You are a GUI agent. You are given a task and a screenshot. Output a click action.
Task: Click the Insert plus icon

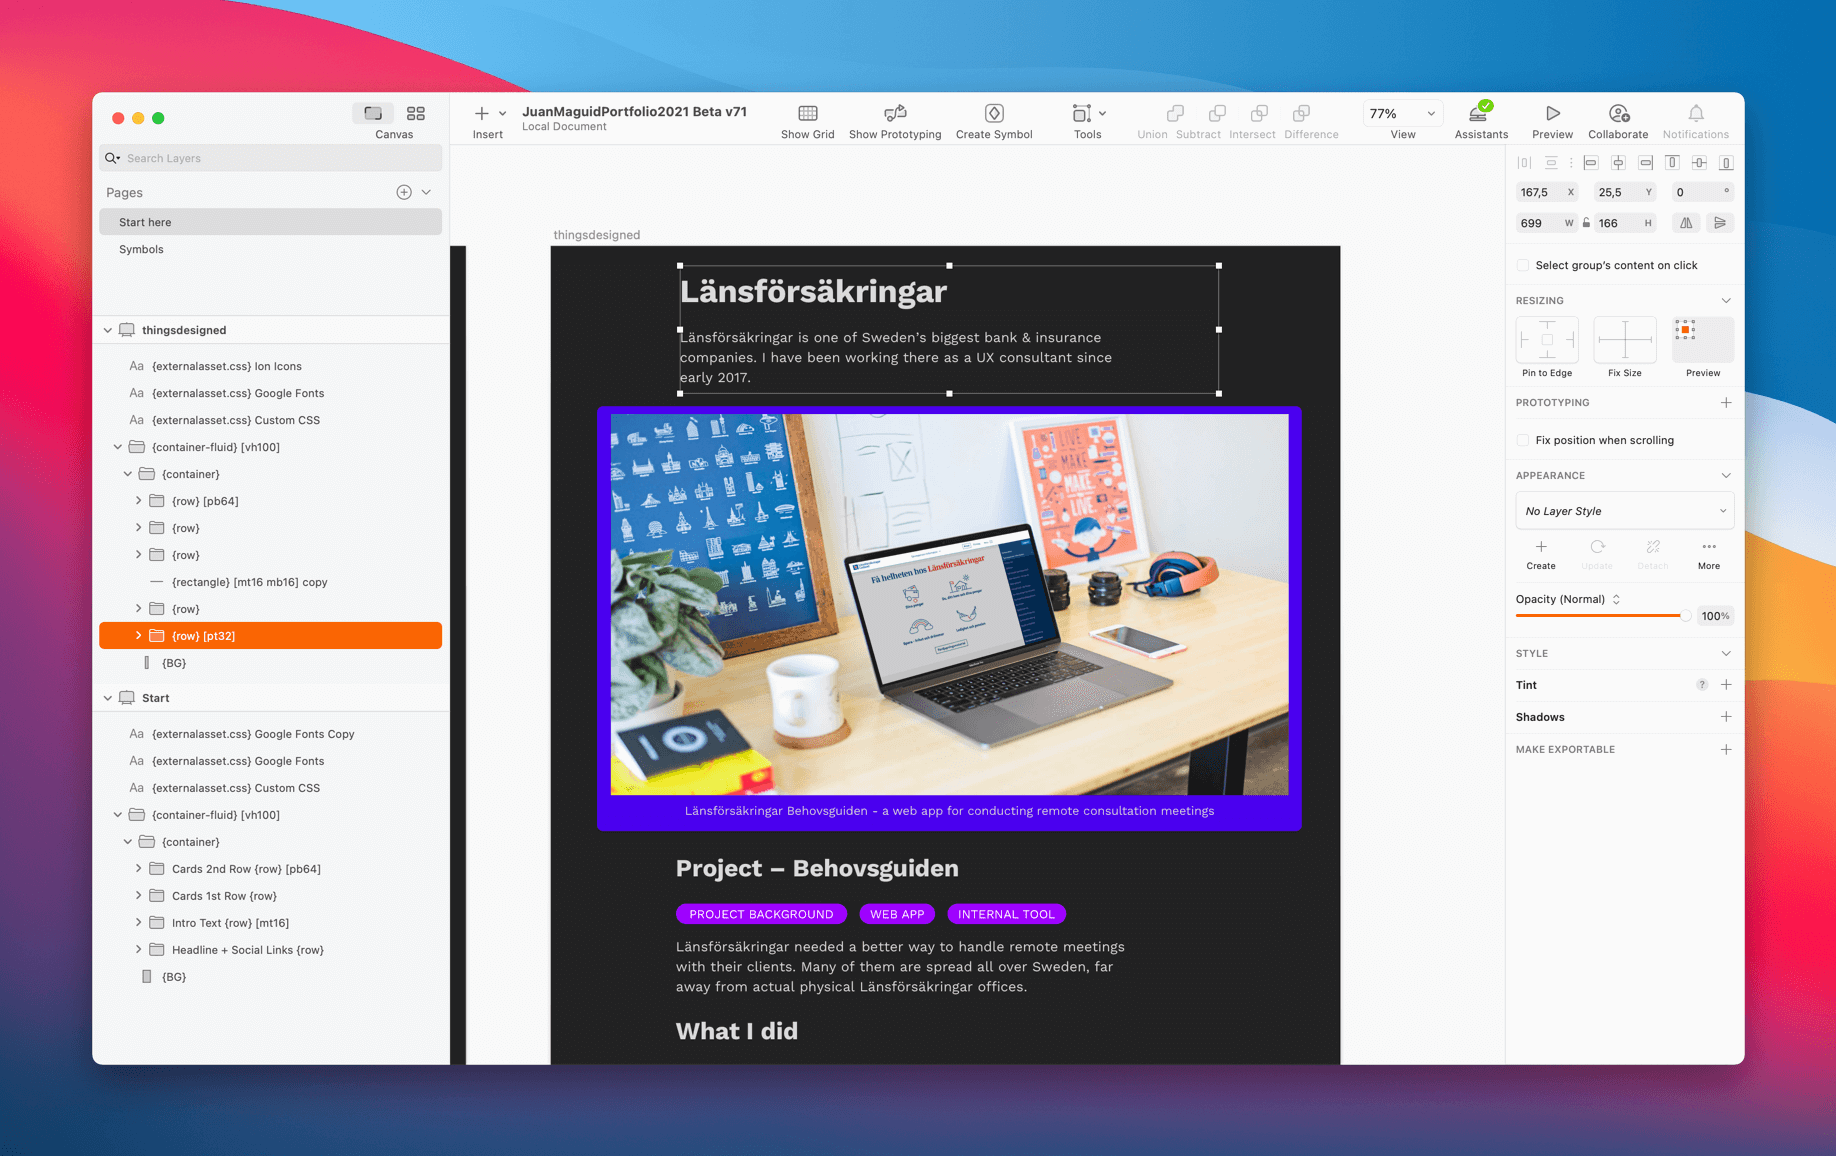[x=482, y=113]
